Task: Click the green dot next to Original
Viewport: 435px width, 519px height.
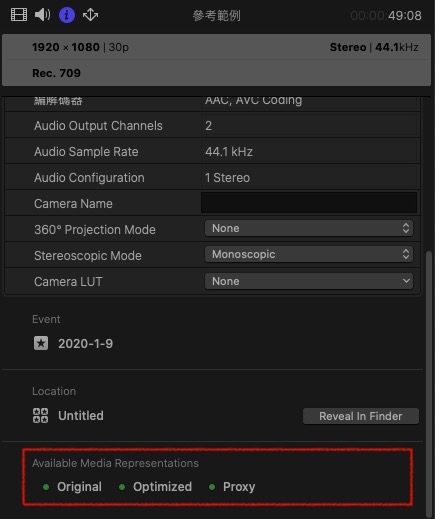Action: (x=46, y=487)
